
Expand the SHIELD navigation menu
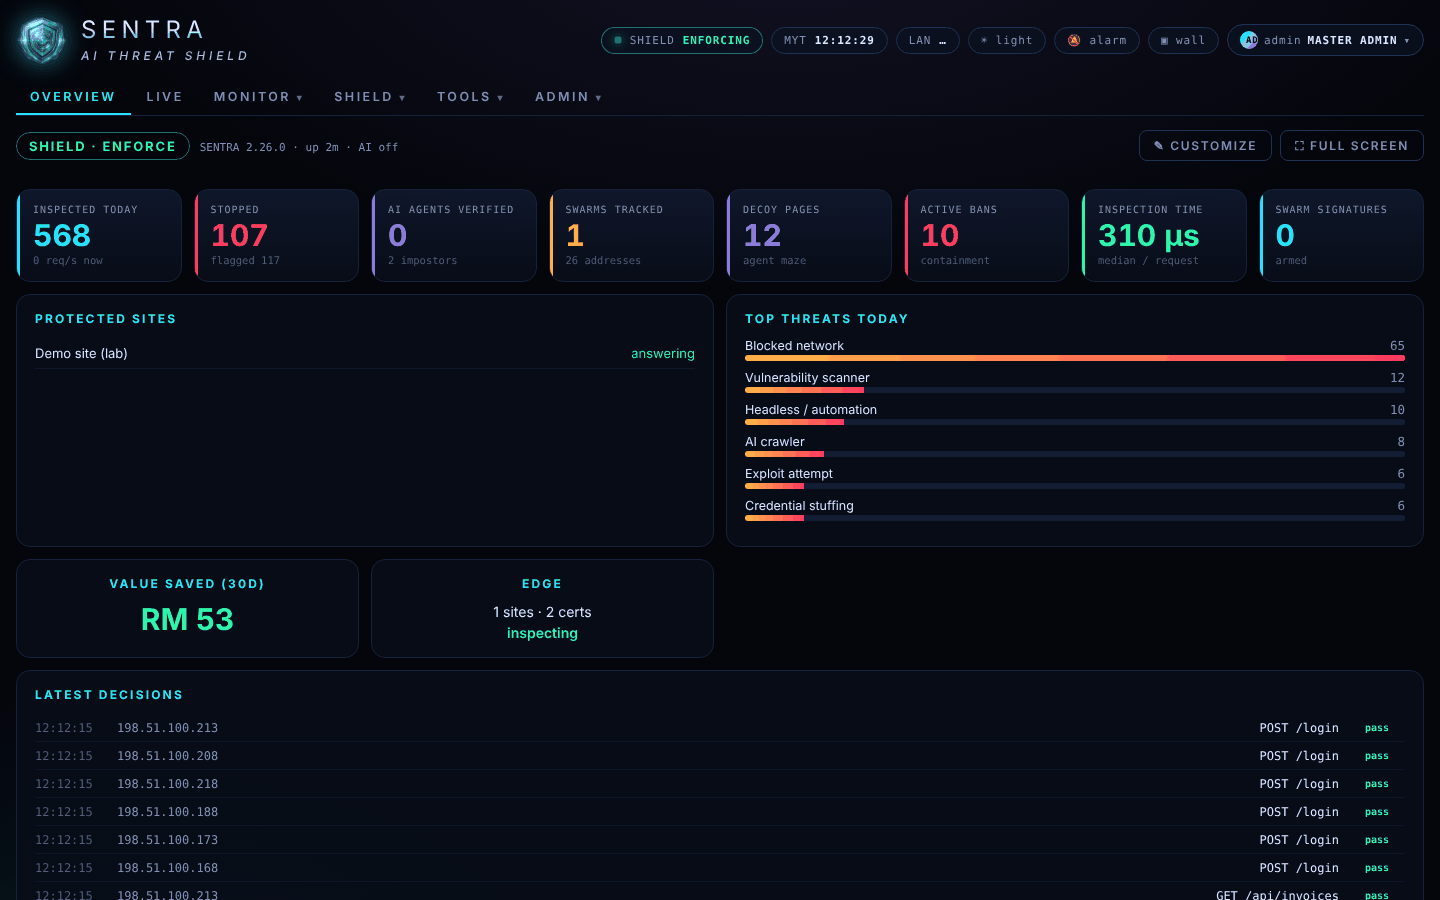tap(370, 97)
